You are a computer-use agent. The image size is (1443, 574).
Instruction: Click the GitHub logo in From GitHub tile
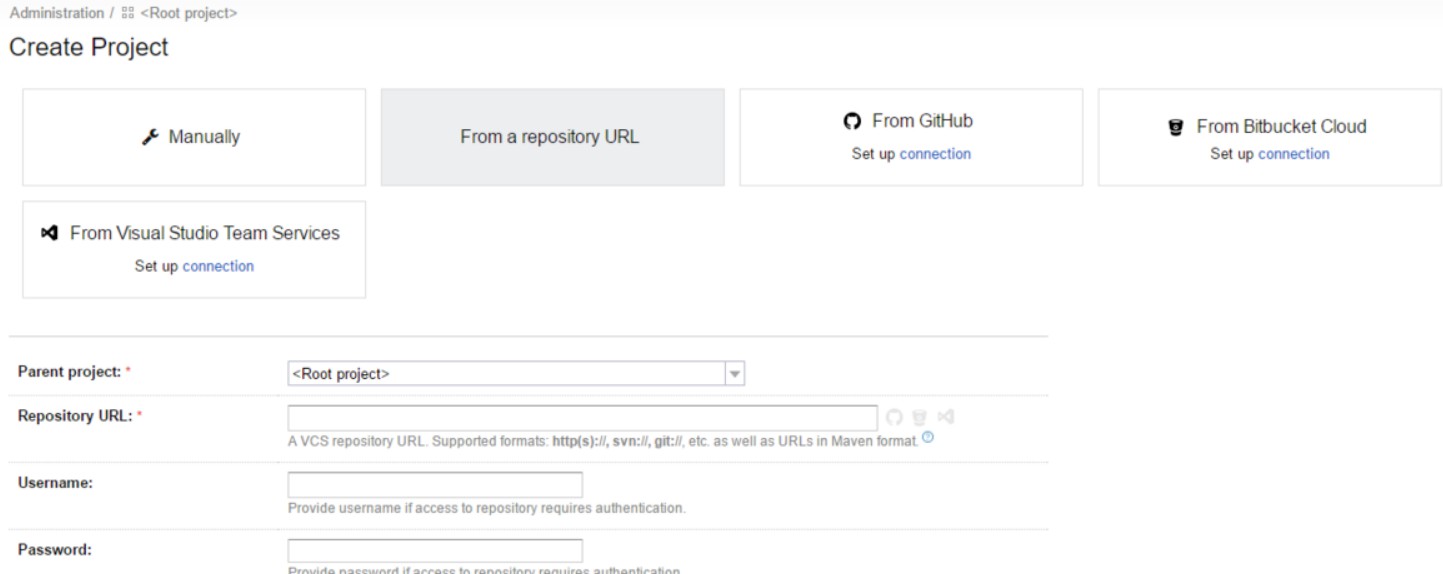pos(852,121)
